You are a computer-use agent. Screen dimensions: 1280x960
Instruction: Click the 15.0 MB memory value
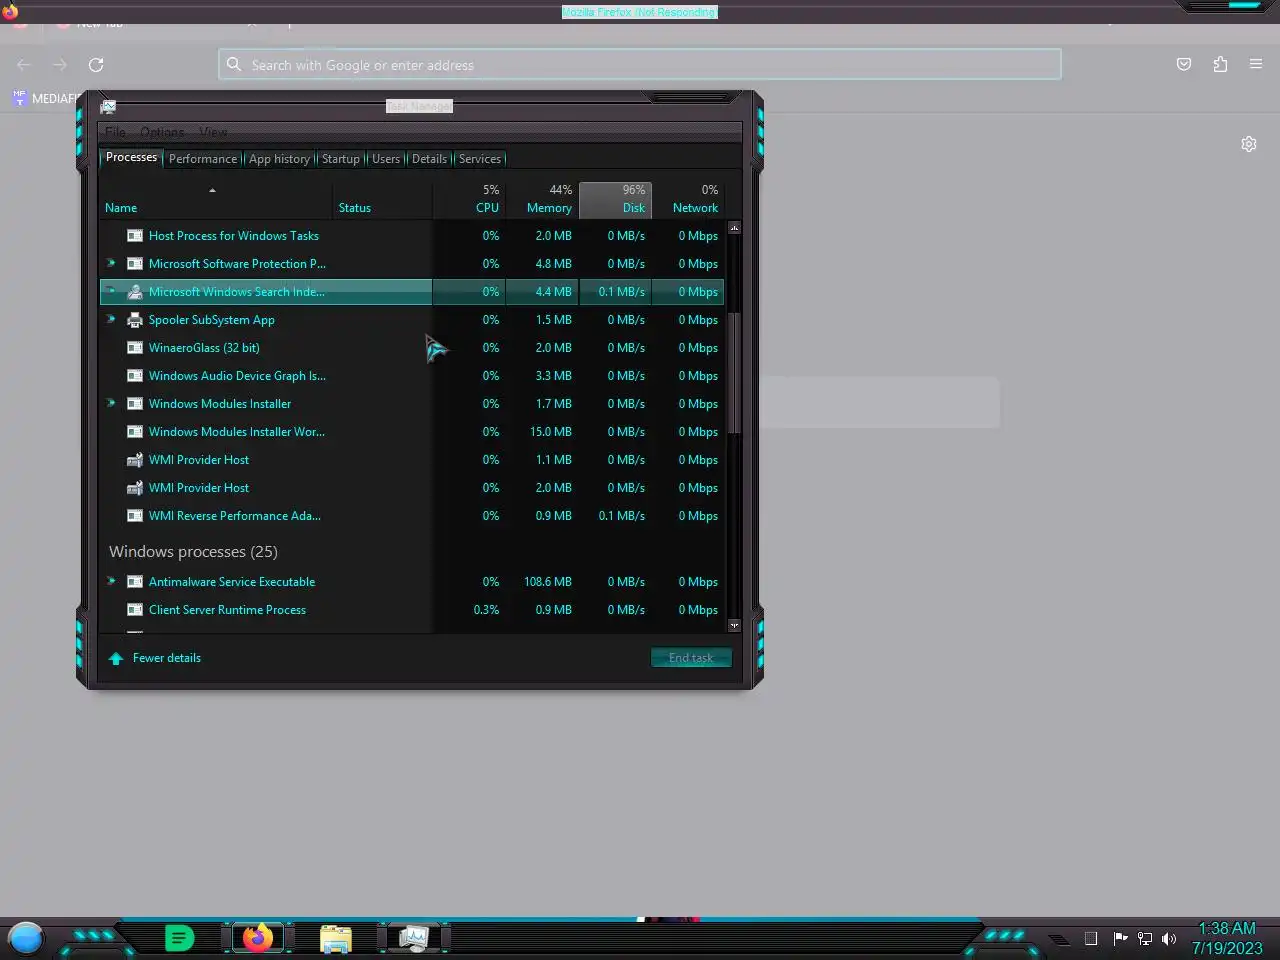[x=551, y=432]
